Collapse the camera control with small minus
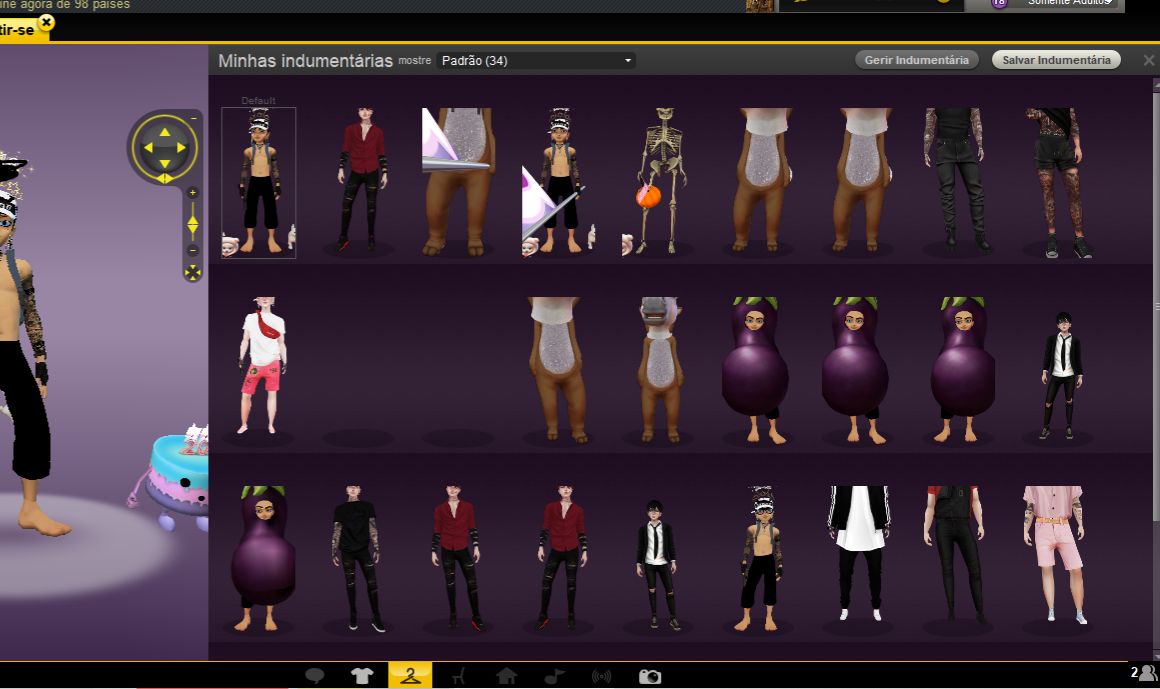 (x=194, y=118)
